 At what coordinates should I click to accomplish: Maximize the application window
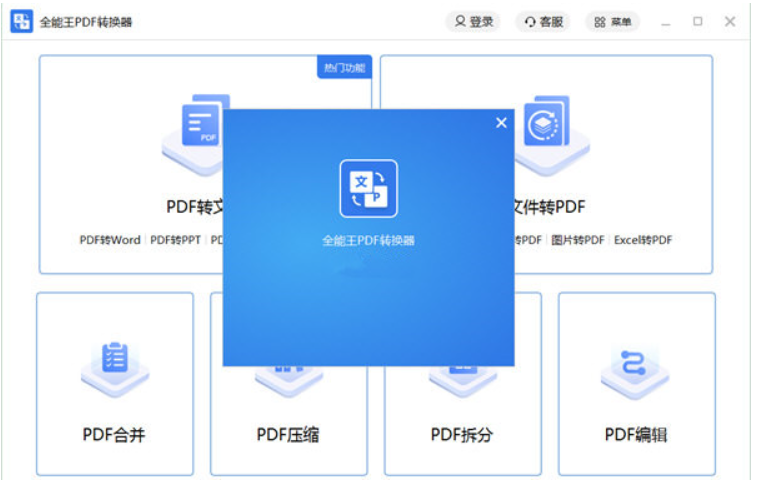coord(697,21)
